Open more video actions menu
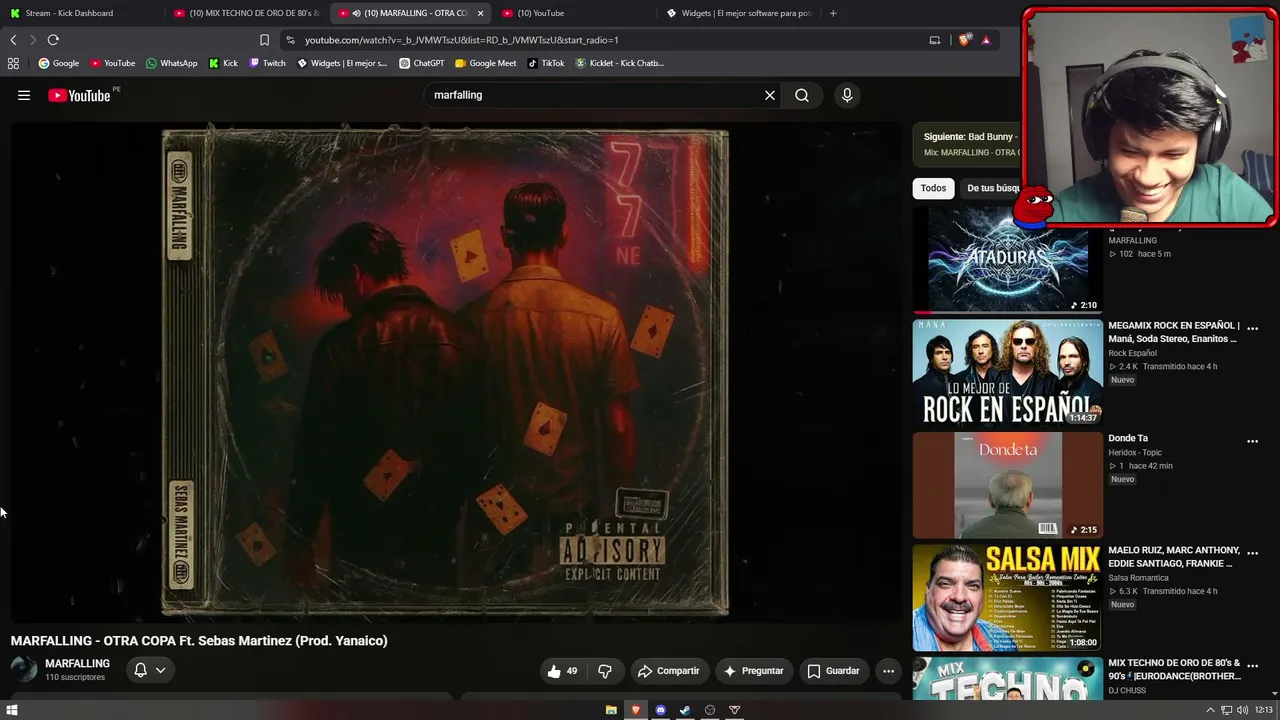1280x720 pixels. click(888, 671)
